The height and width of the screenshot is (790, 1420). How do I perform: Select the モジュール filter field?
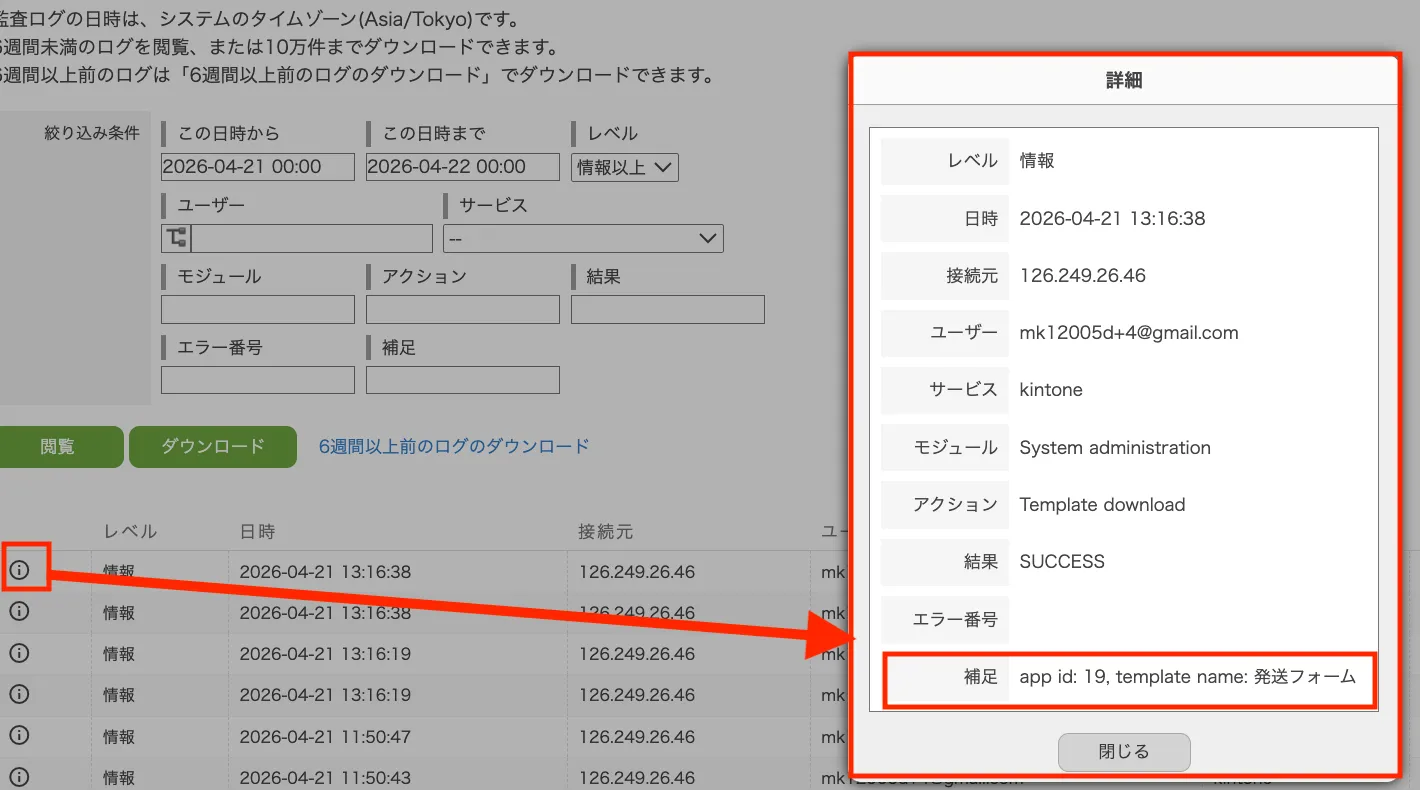[x=257, y=309]
